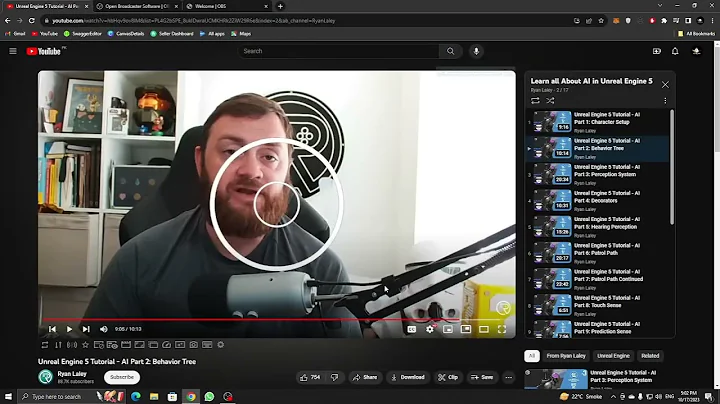Open the All Bookmarks folder
This screenshot has width=720, height=404.
[x=697, y=34]
